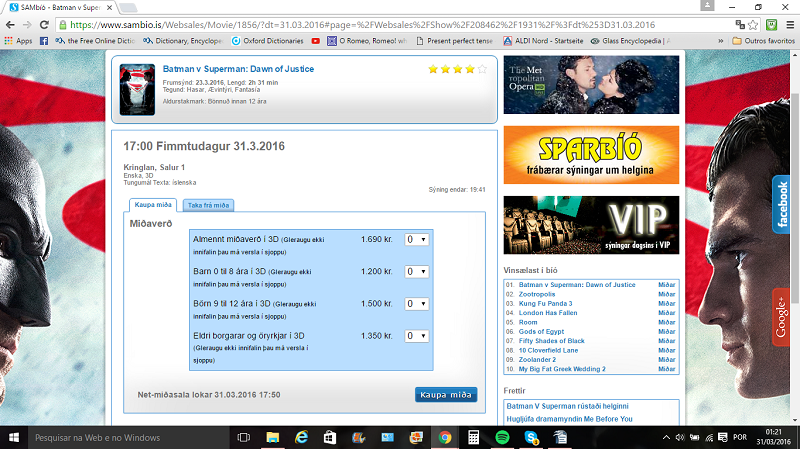Click the first gold rating star
Viewport: 800px width, 449px height.
pos(433,69)
